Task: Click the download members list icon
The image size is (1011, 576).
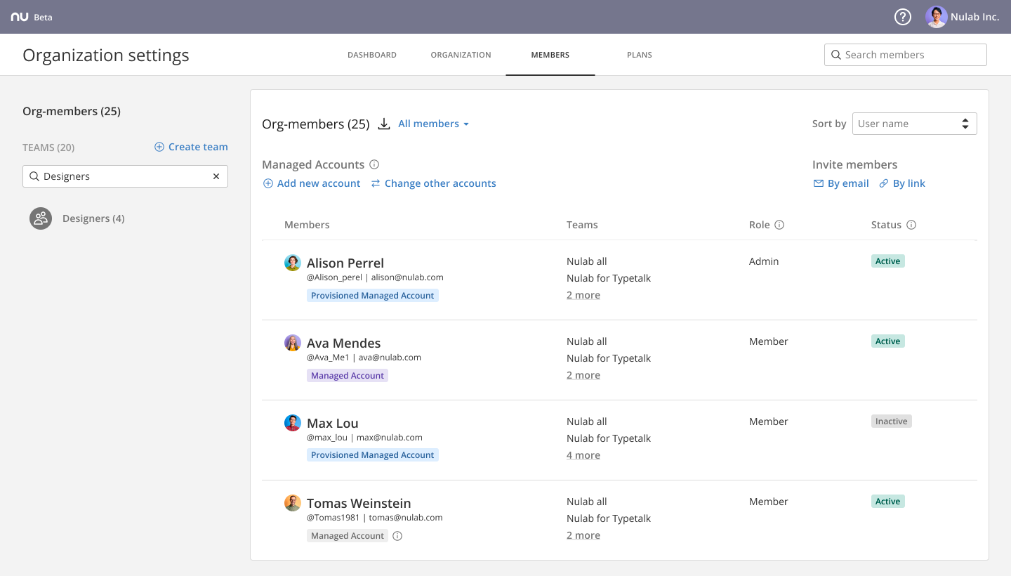Action: tap(384, 124)
